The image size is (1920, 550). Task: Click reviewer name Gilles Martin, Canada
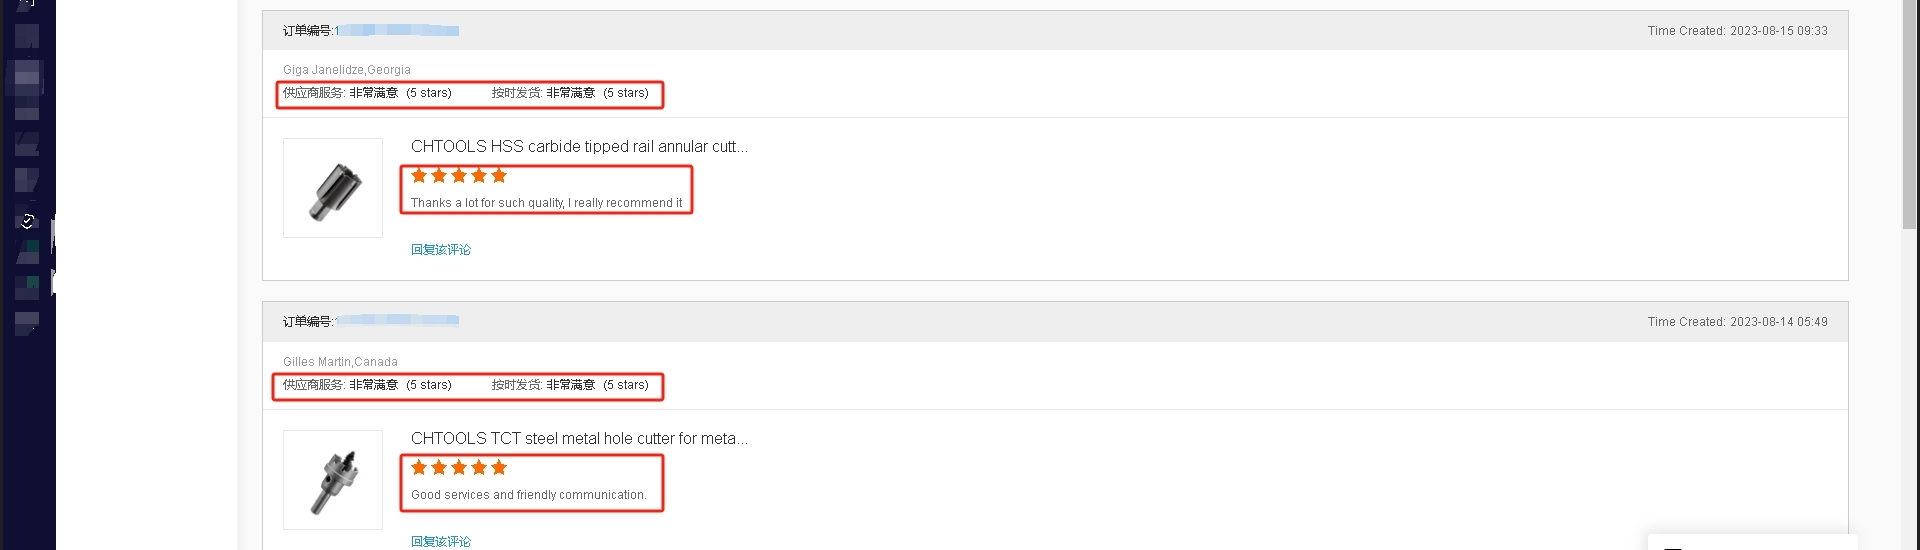click(340, 362)
